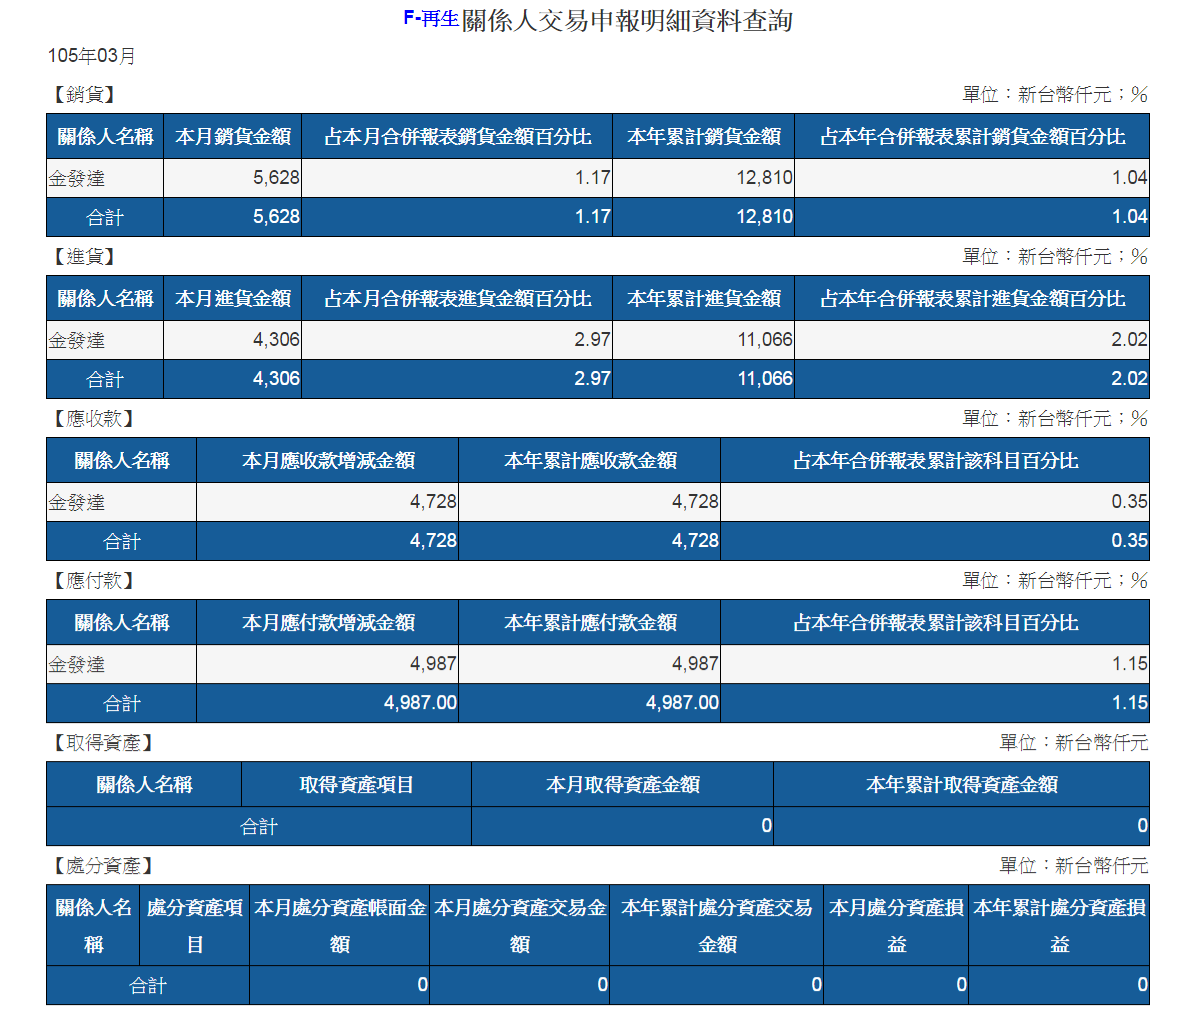Click the 關係人交易申報明細資料查詢 page title
This screenshot has height=1023, width=1186.
(627, 20)
